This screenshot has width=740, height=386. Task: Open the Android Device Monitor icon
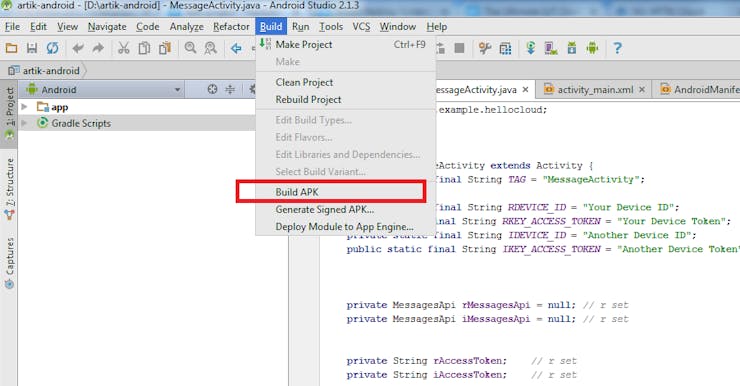point(592,48)
